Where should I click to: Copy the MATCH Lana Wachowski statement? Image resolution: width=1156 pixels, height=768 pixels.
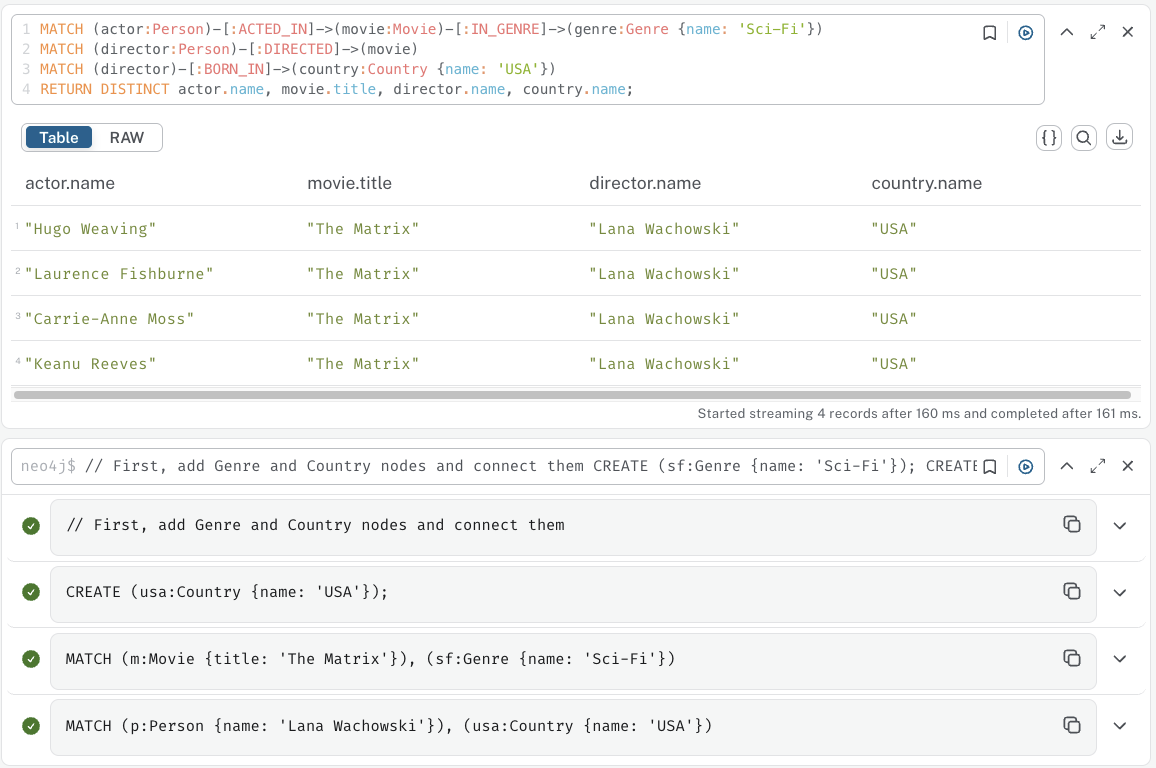pyautogui.click(x=1072, y=725)
